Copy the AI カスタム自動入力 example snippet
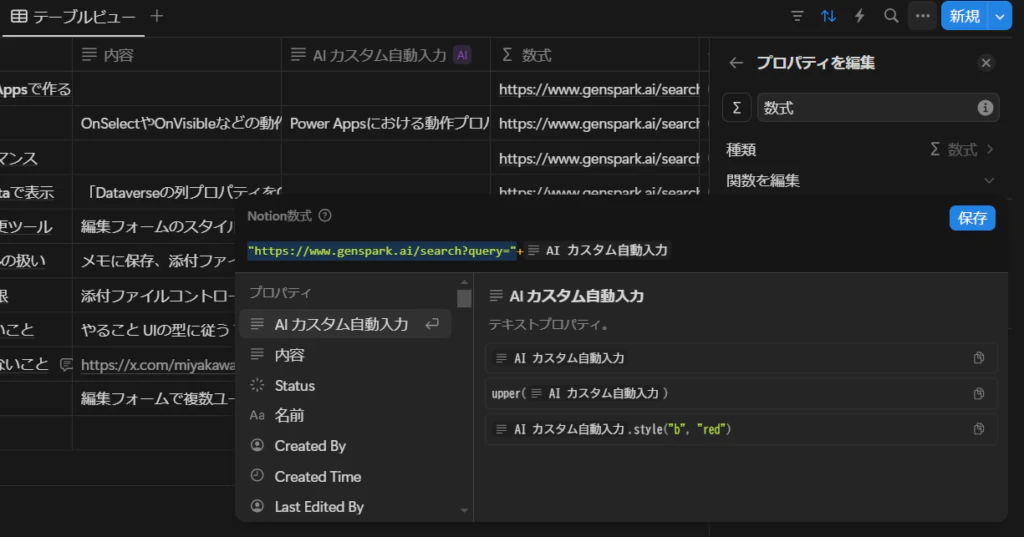 tap(978, 358)
